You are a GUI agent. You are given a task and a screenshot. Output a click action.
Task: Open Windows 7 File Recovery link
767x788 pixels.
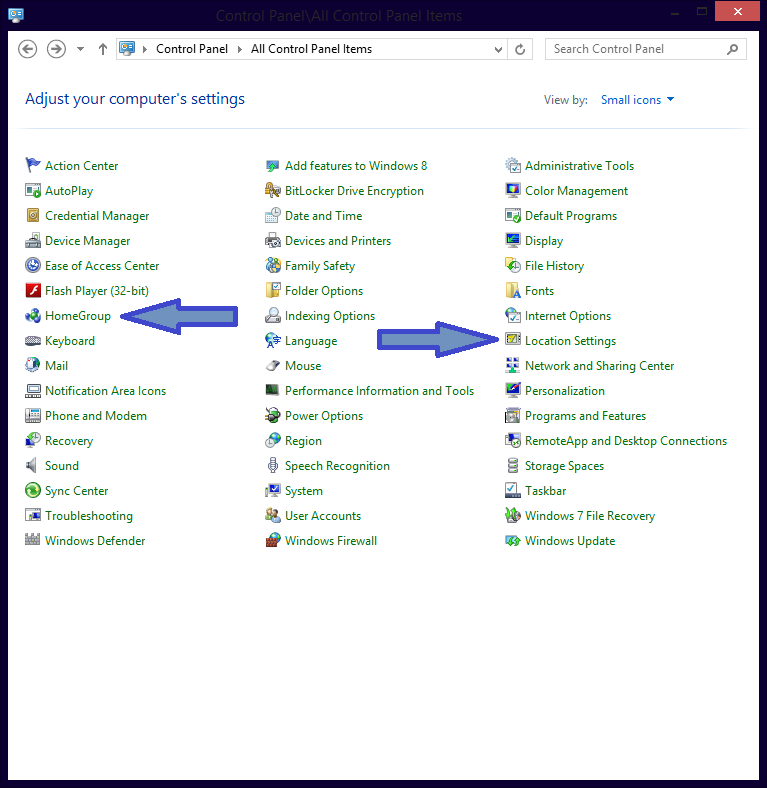click(x=590, y=516)
